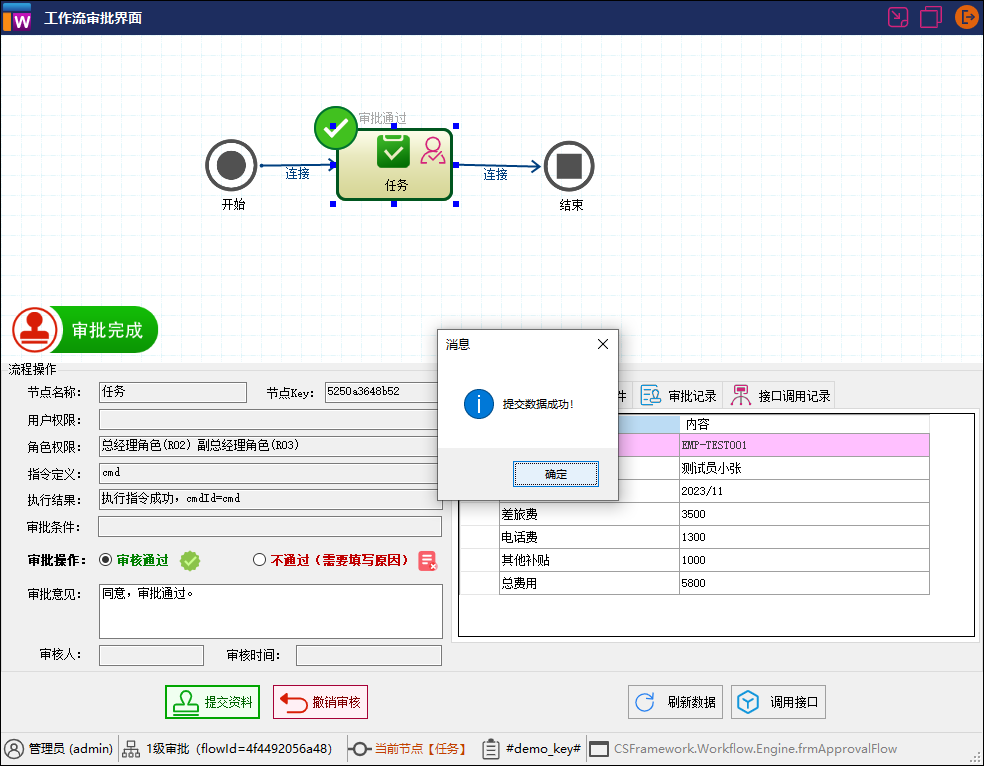The width and height of the screenshot is (984, 766).
Task: Click the overlapping windows icon in title bar
Action: click(x=931, y=17)
